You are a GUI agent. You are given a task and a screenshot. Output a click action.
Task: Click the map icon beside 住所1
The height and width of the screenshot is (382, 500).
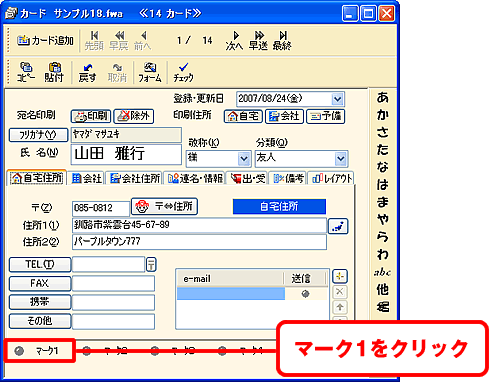pyautogui.click(x=338, y=226)
